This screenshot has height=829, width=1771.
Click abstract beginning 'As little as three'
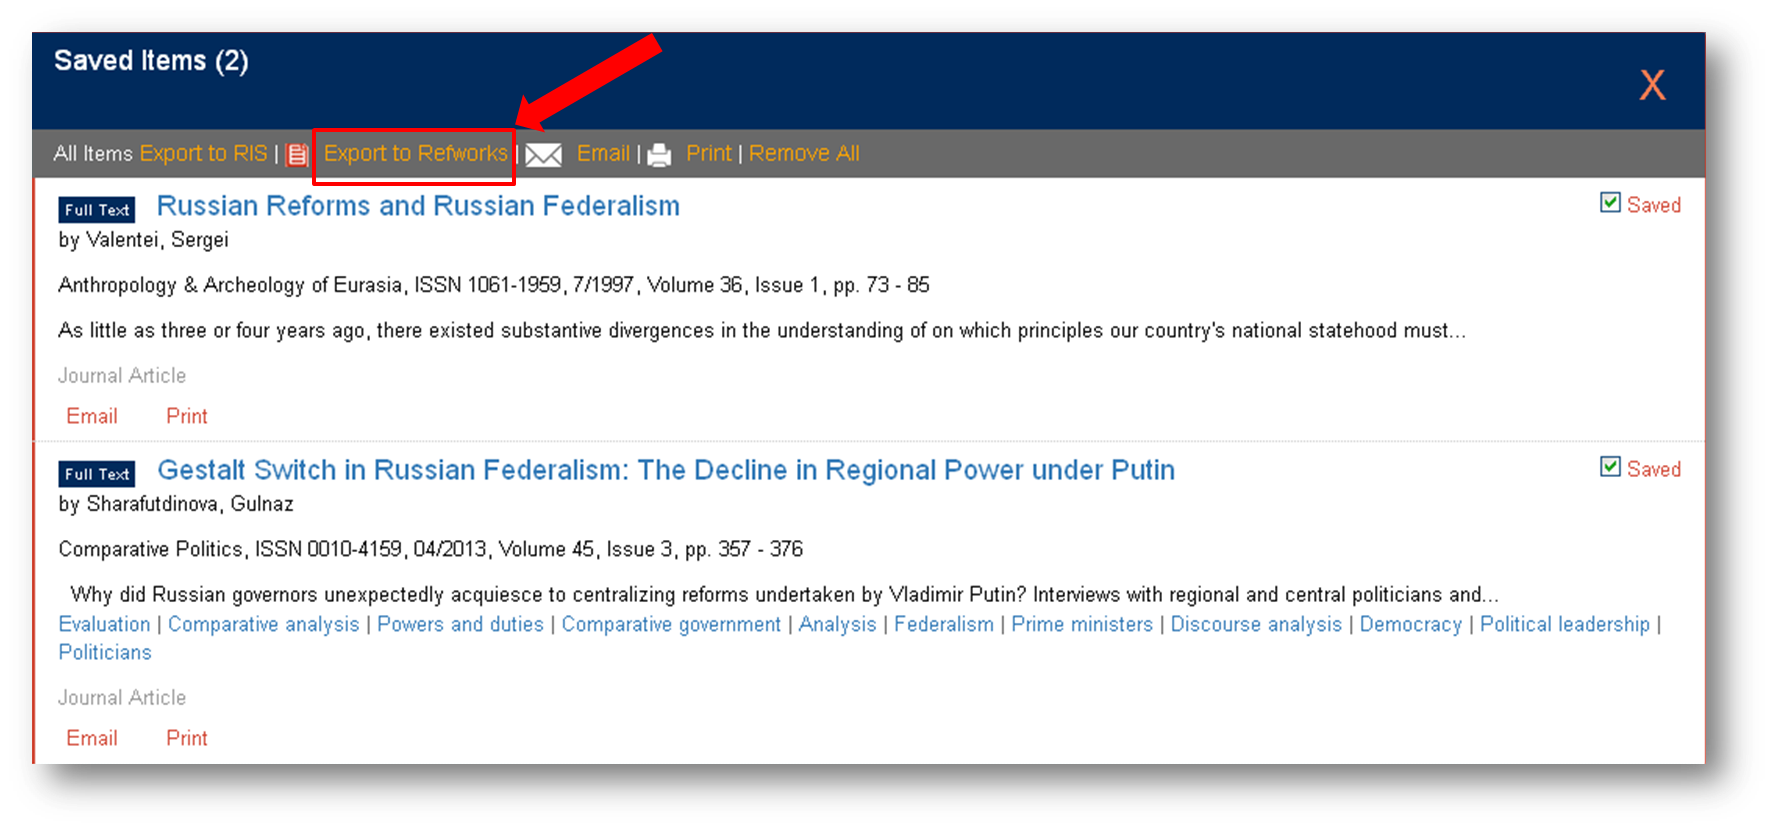coord(762,331)
